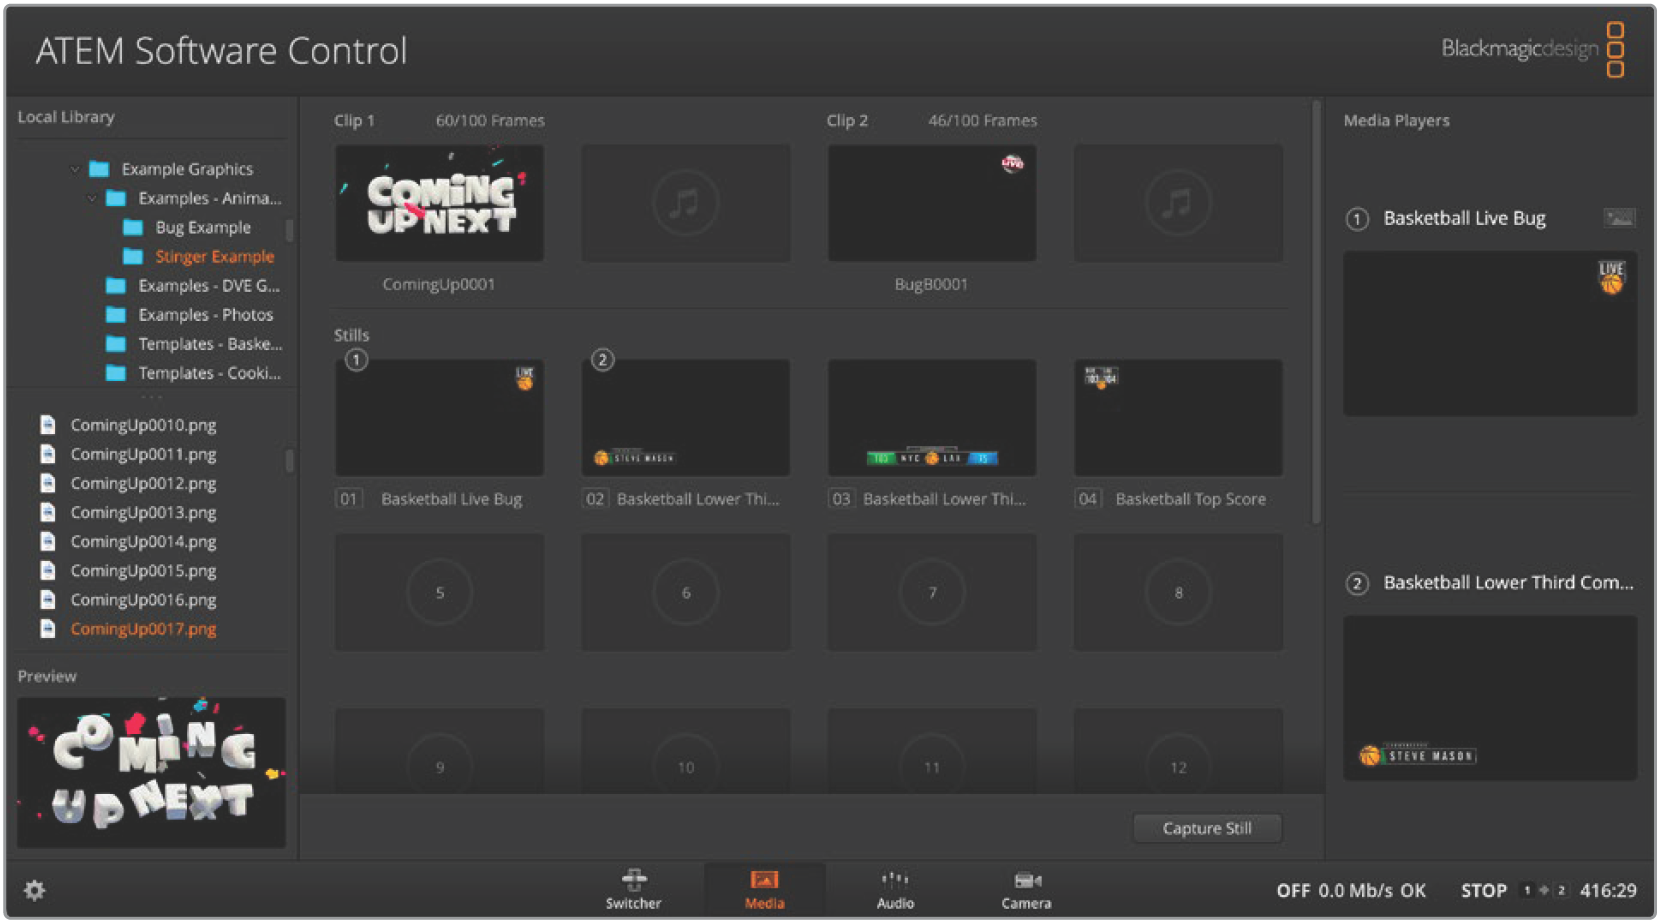Click empty still slot 5
The width and height of the screenshot is (1660, 923).
click(439, 592)
